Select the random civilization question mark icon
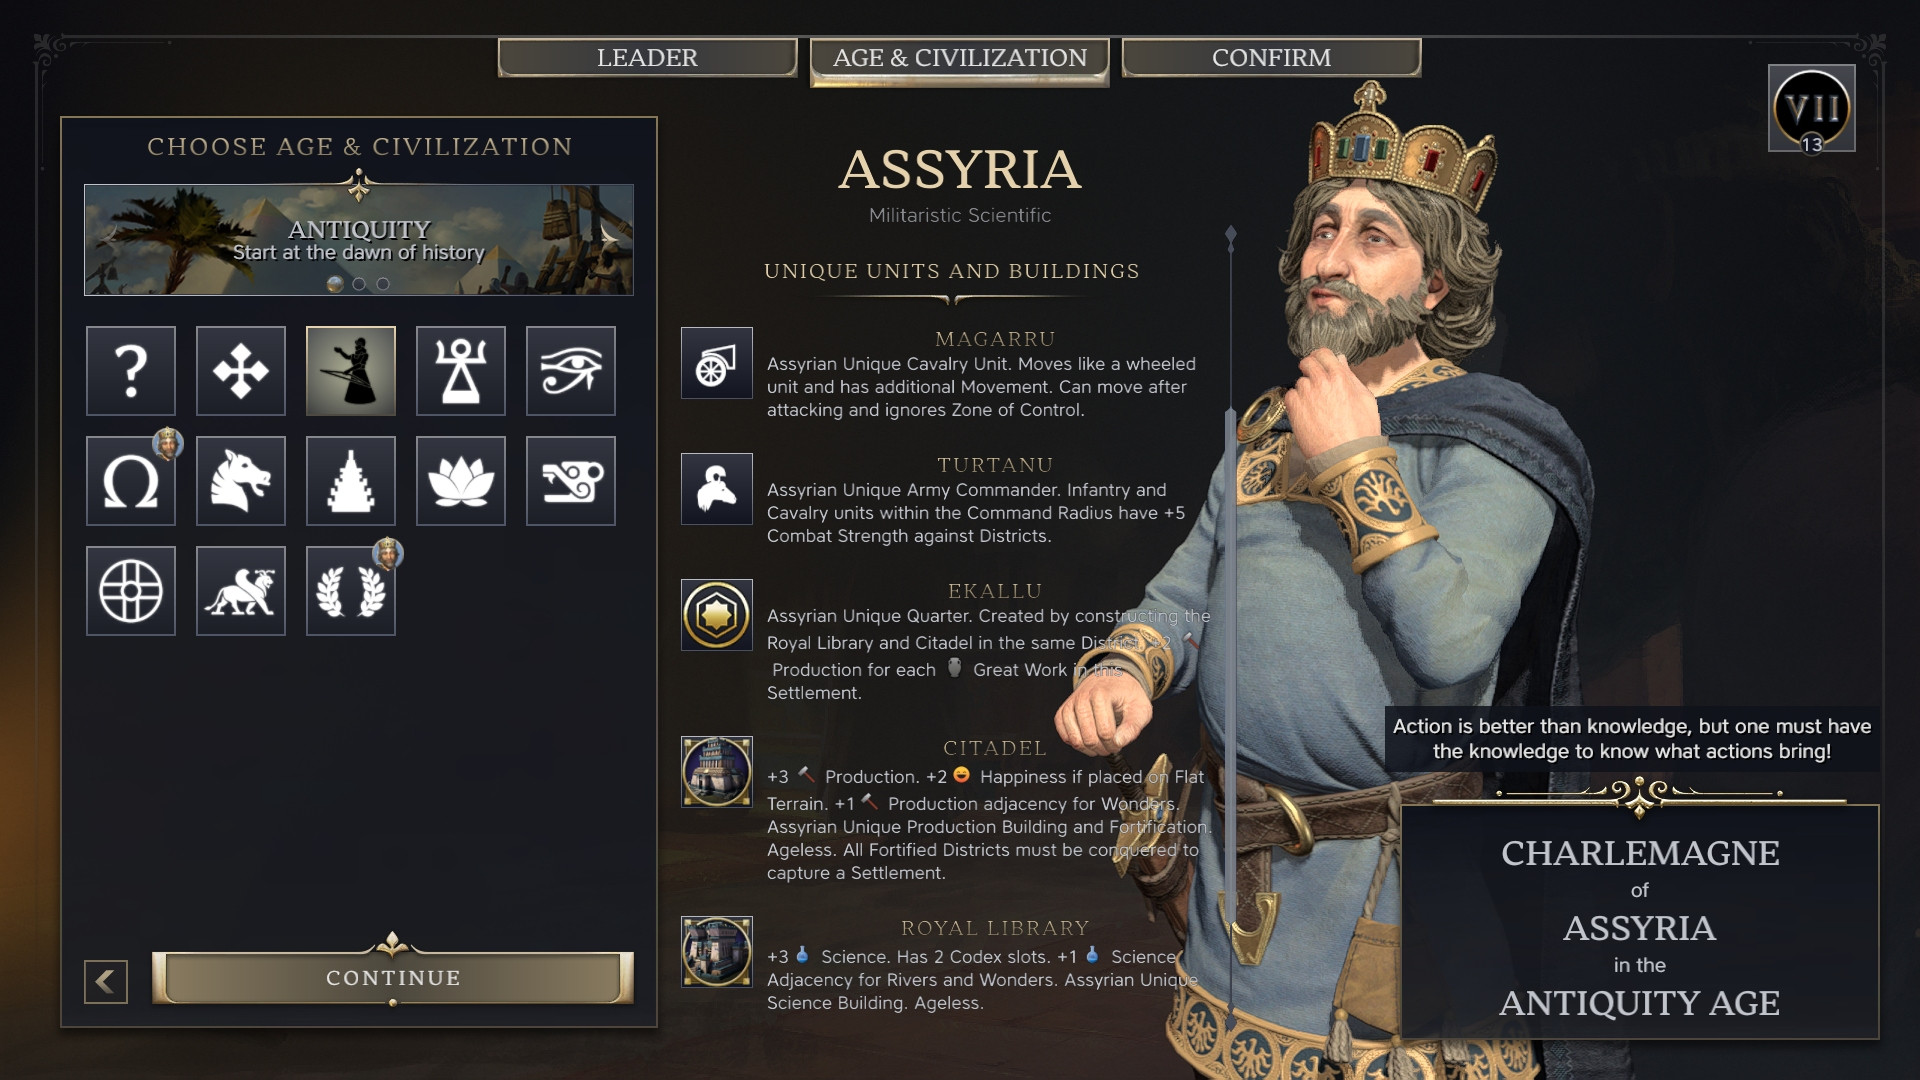 click(x=131, y=371)
